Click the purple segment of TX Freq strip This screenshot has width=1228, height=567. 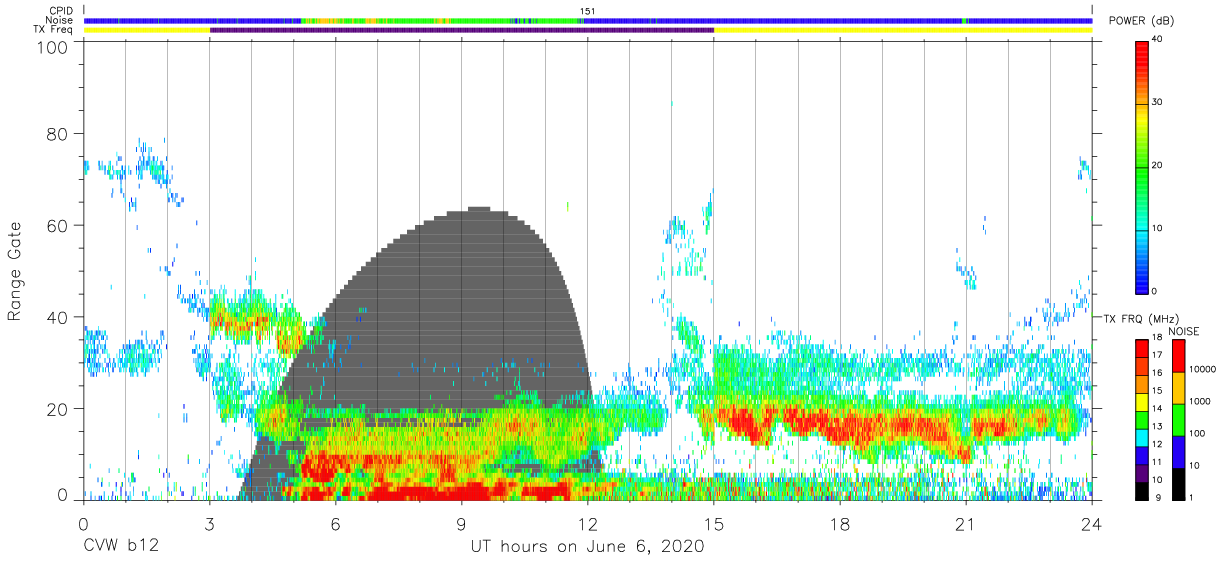[x=462, y=30]
